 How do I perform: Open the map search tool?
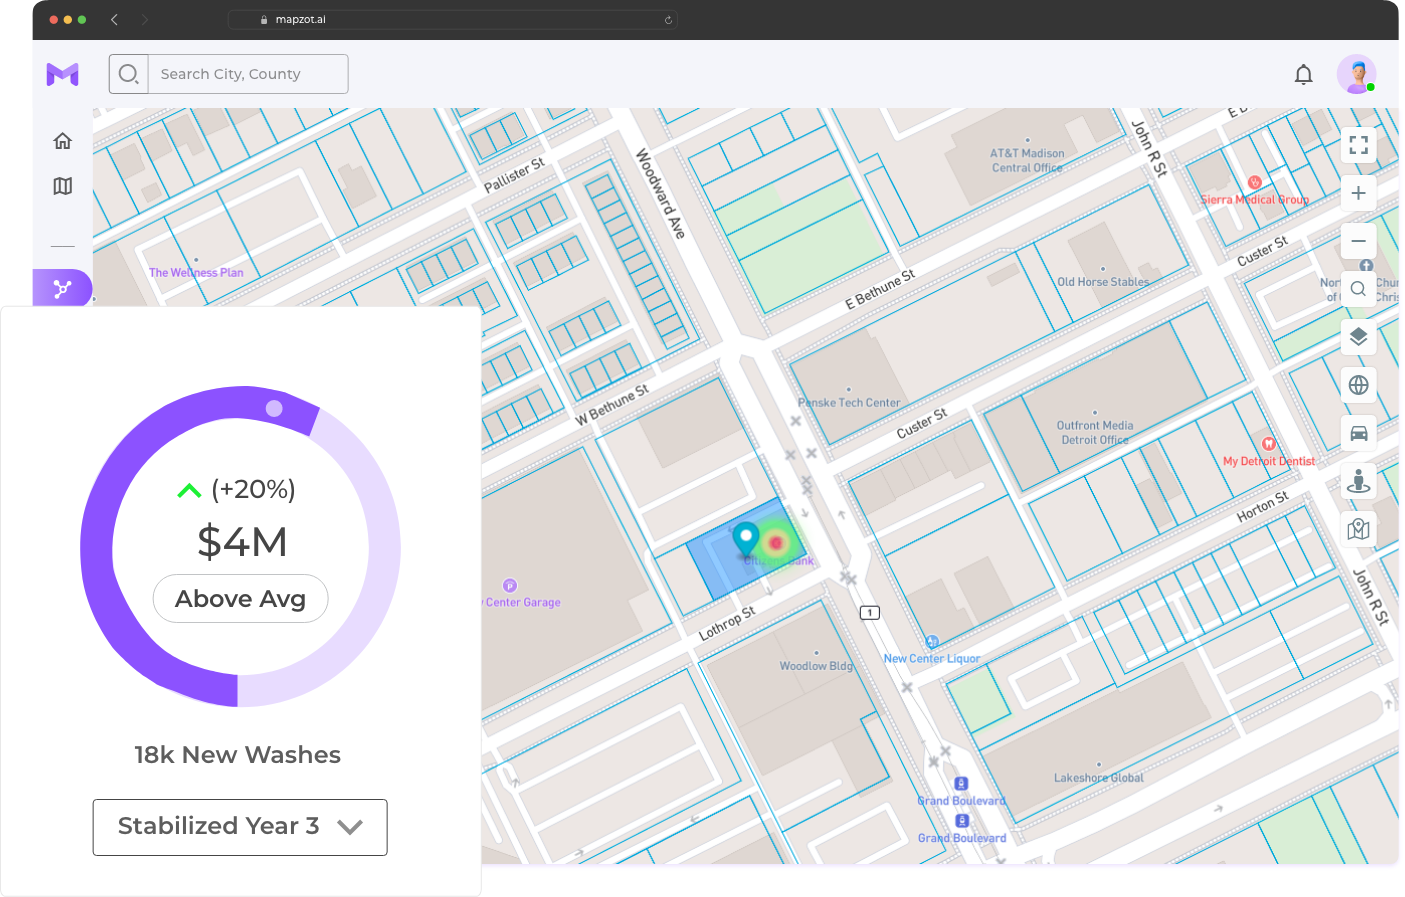pyautogui.click(x=1358, y=289)
